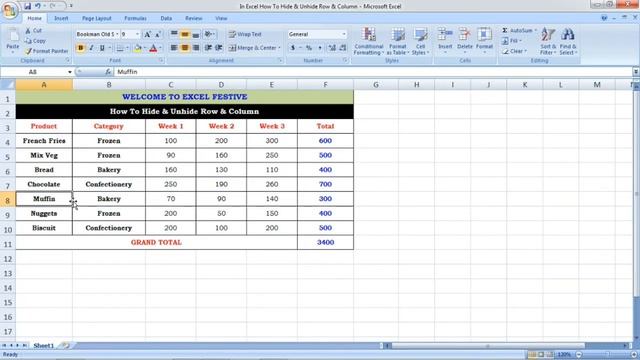Open Conditional Formatting menu
The image size is (640, 360).
tap(369, 41)
